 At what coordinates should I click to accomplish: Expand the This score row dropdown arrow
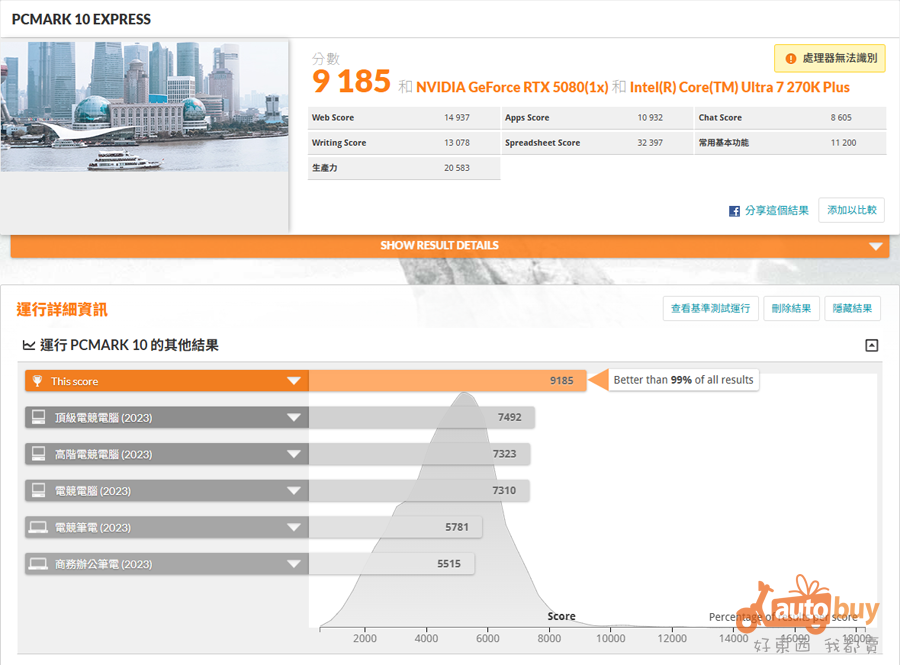click(x=293, y=381)
